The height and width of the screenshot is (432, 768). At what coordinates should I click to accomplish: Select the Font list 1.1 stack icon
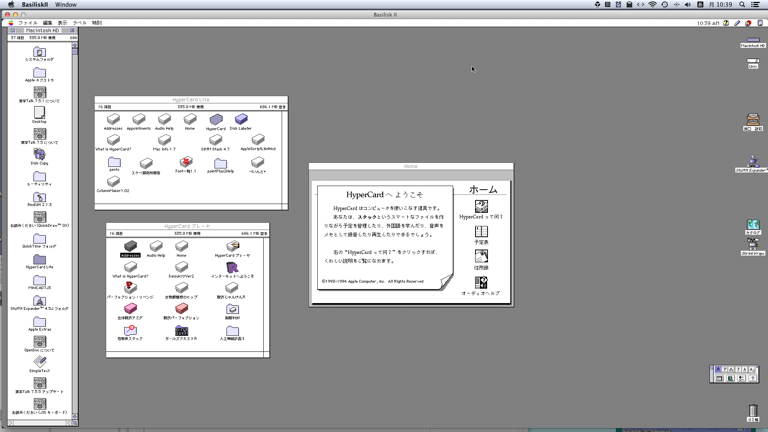[x=186, y=162]
